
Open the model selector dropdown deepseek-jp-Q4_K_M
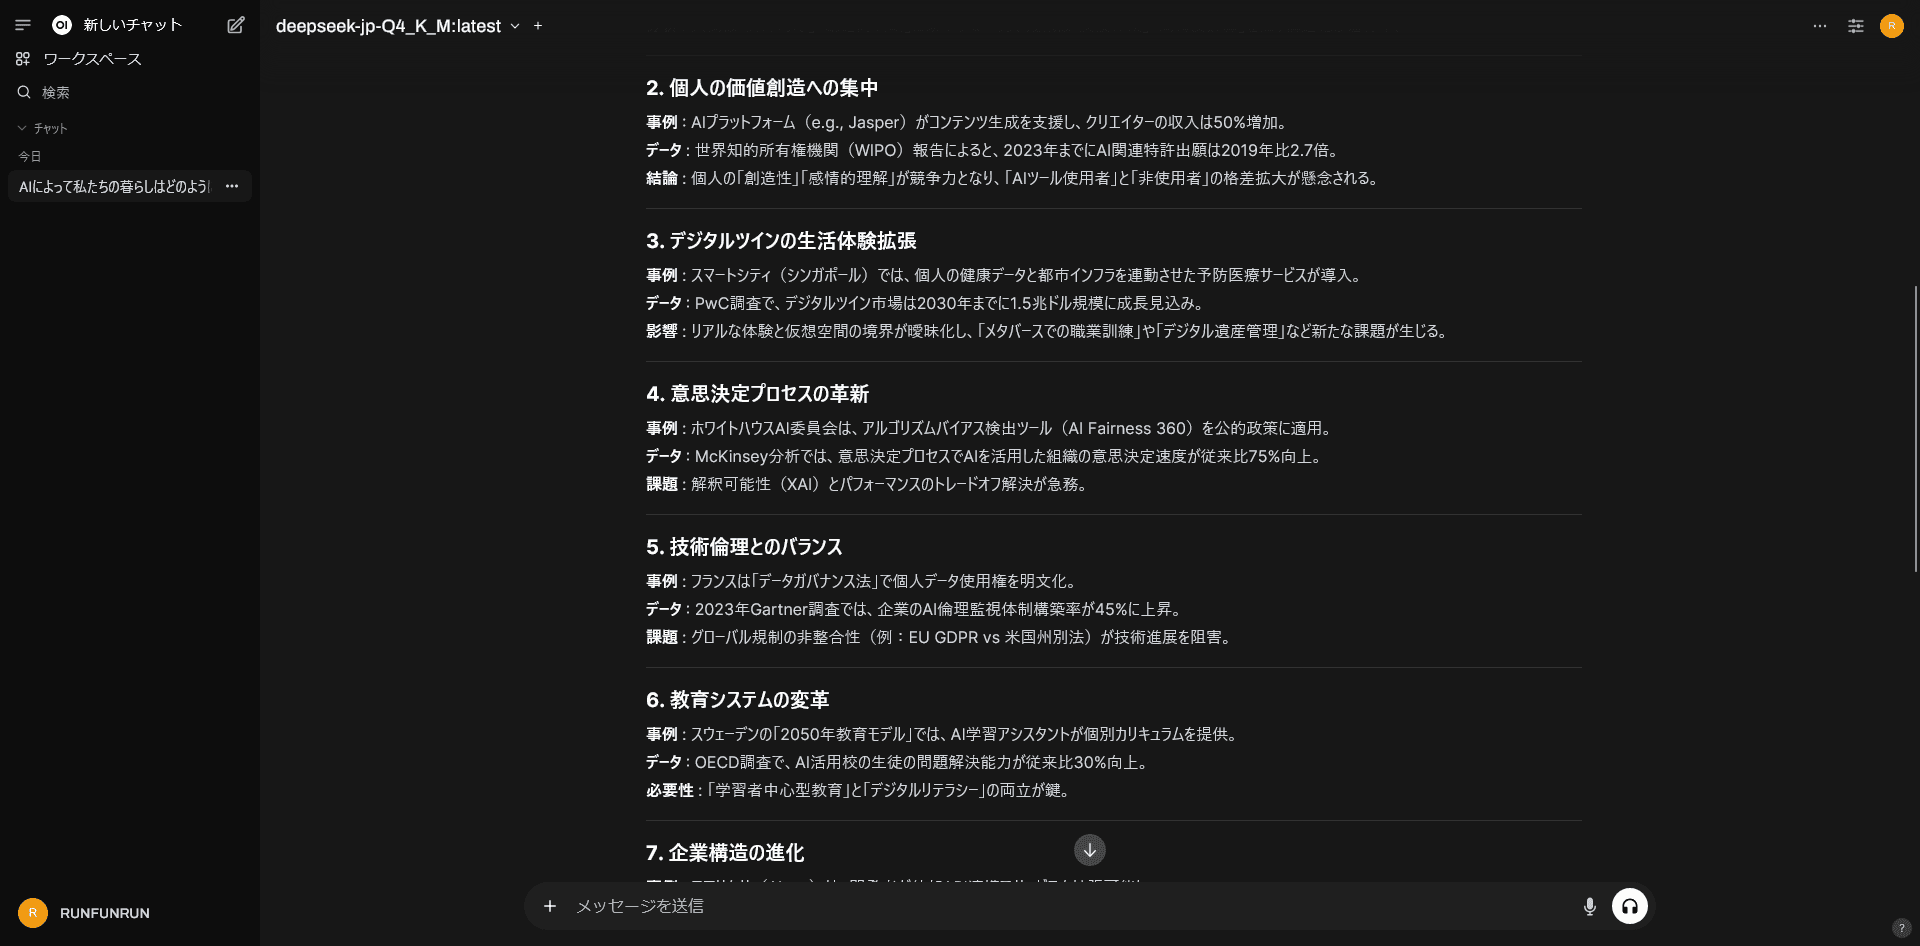[398, 26]
